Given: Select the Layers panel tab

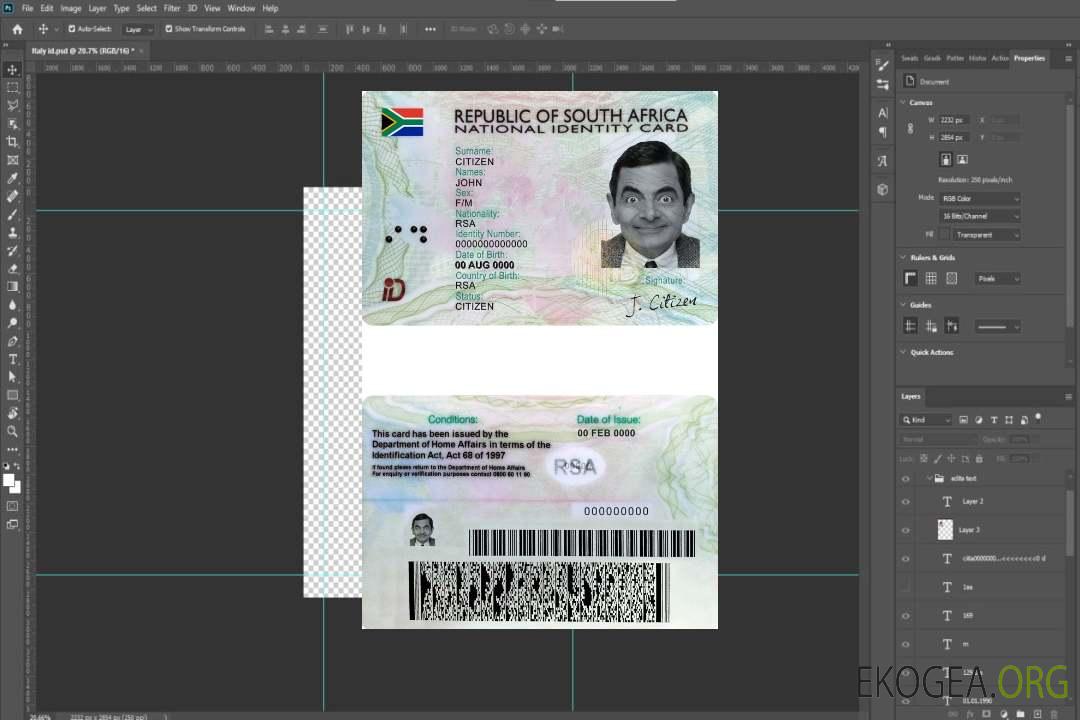Looking at the screenshot, I should [x=911, y=396].
